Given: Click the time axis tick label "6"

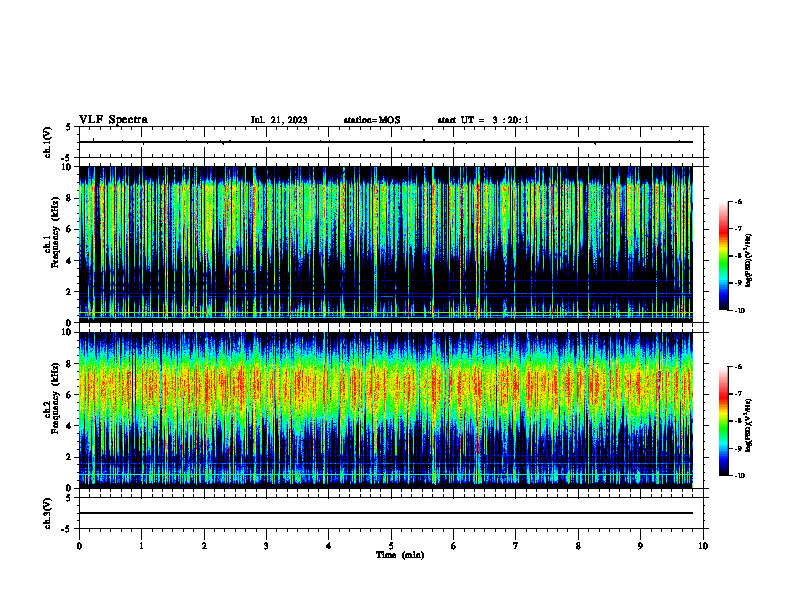Looking at the screenshot, I should pos(454,546).
